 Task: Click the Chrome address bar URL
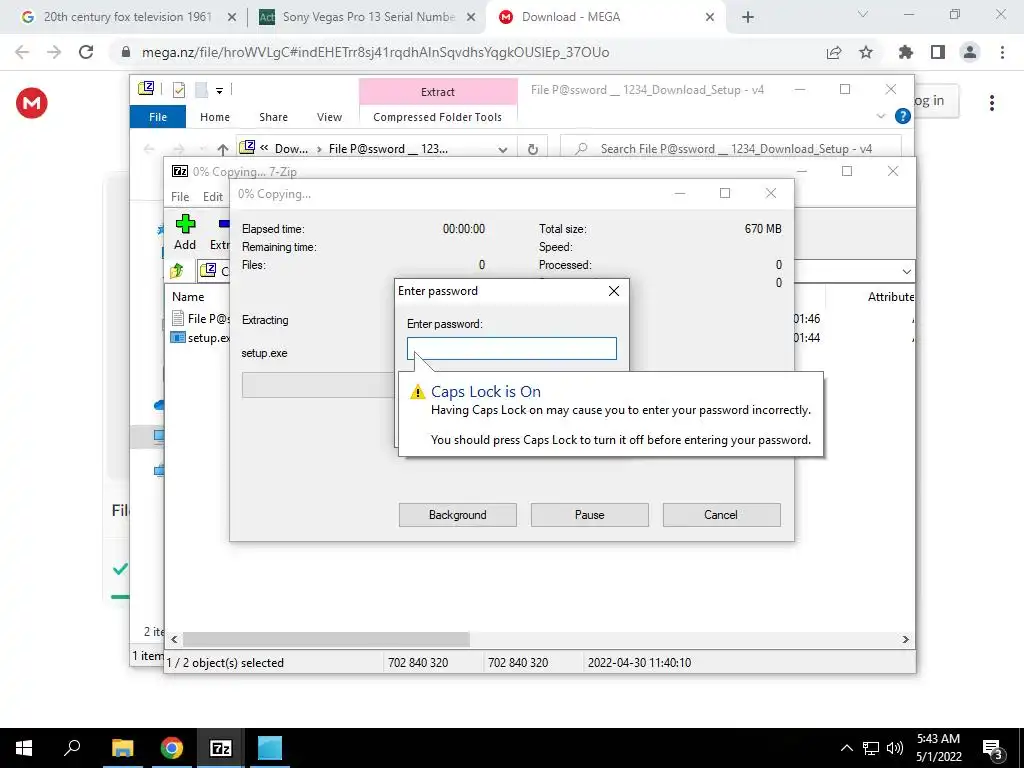tap(376, 52)
